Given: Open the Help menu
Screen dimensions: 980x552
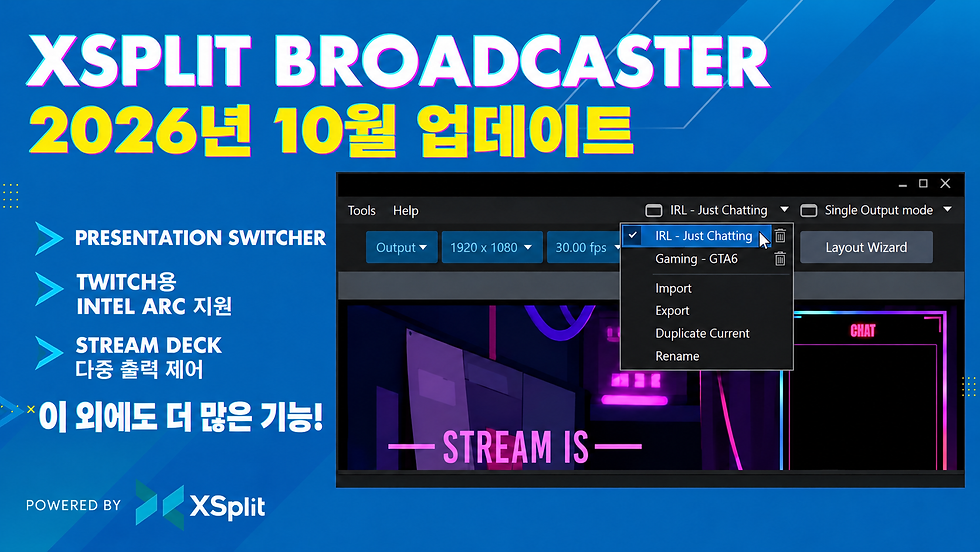Looking at the screenshot, I should click(x=406, y=211).
